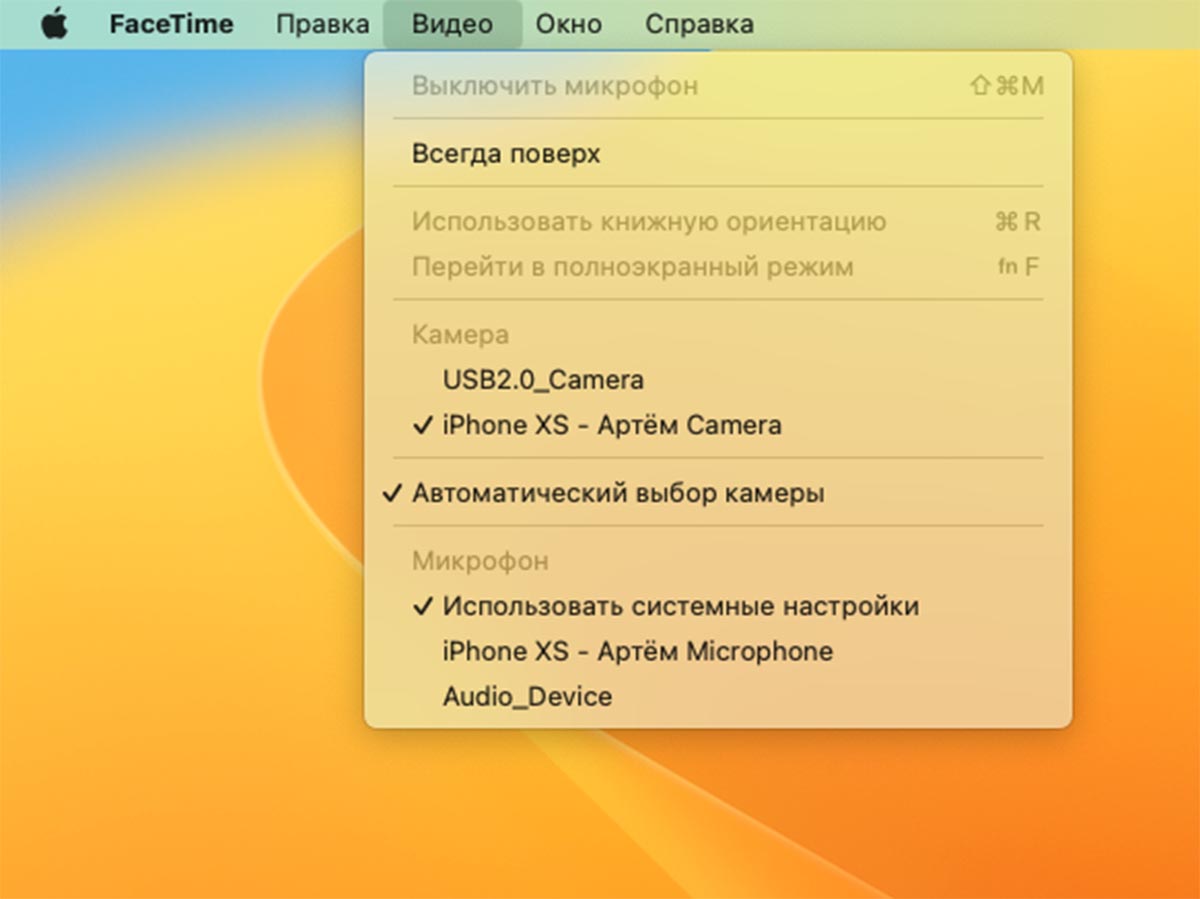
Task: Open the Правка menu
Action: (322, 24)
